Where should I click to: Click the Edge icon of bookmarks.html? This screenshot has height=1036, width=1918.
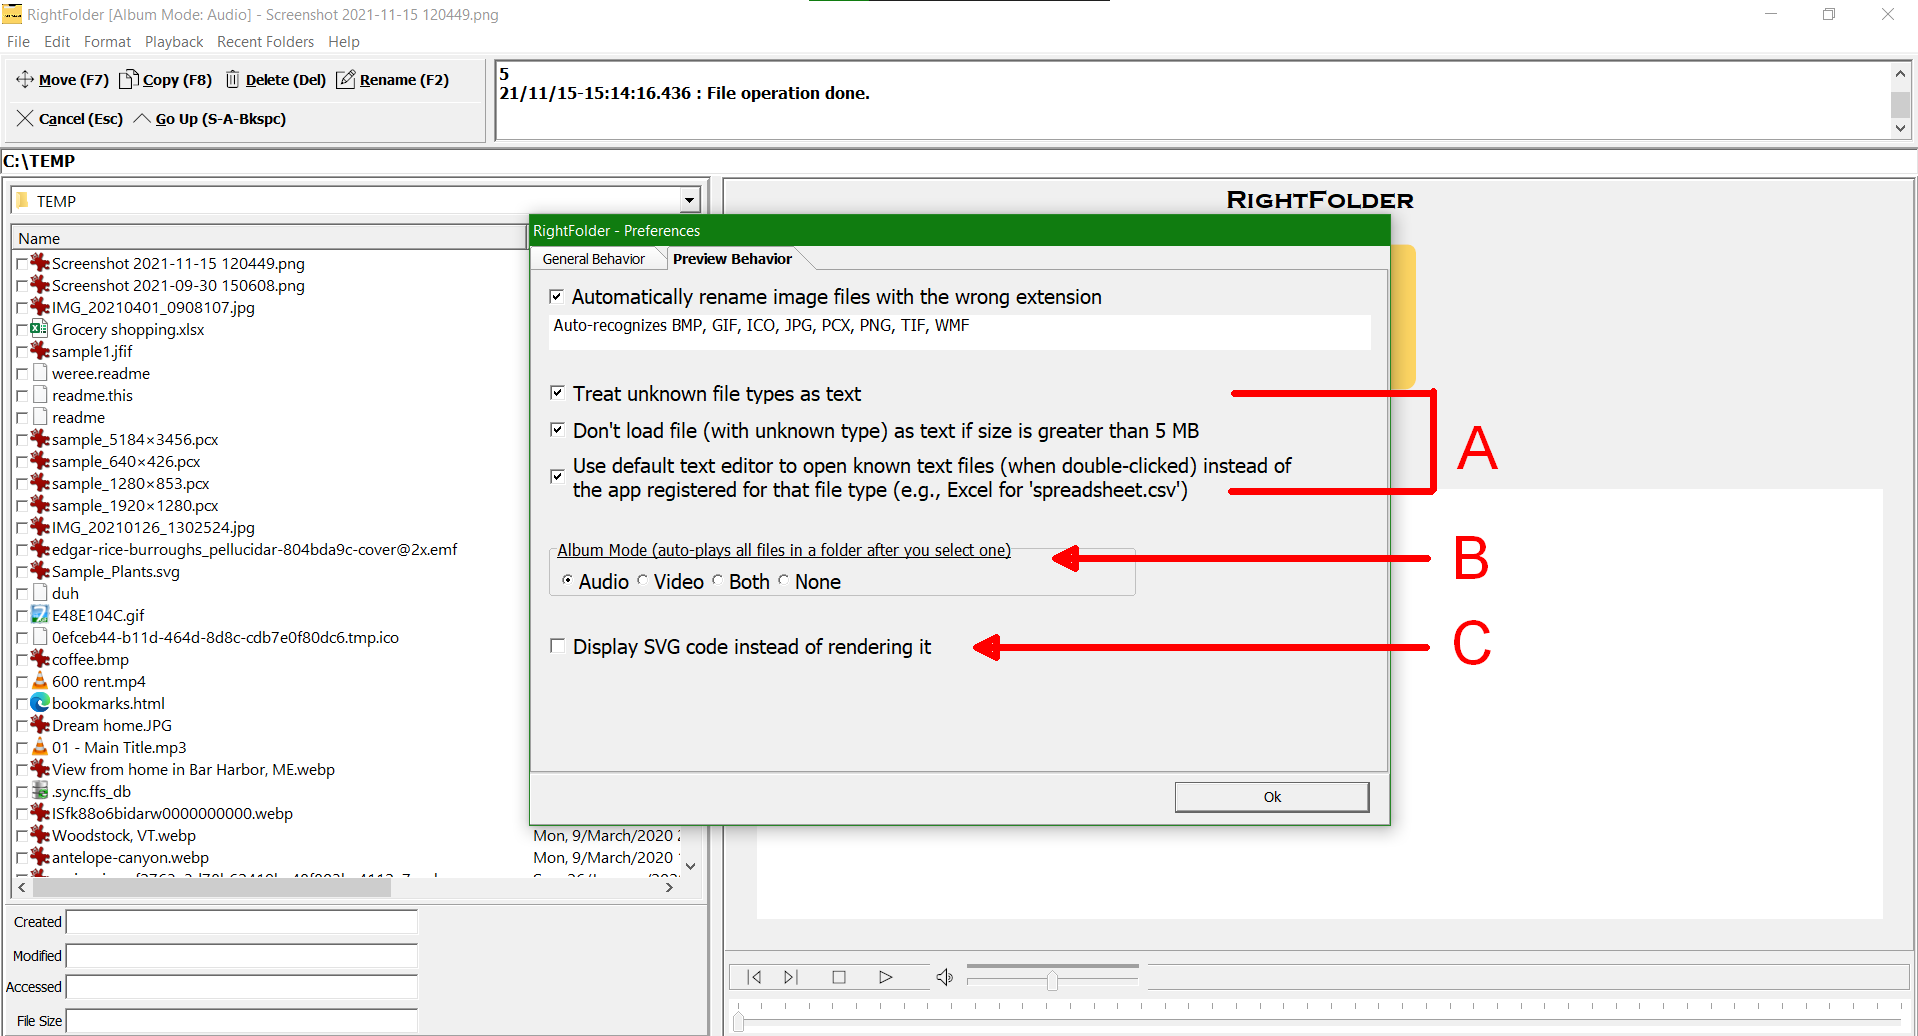(x=40, y=703)
